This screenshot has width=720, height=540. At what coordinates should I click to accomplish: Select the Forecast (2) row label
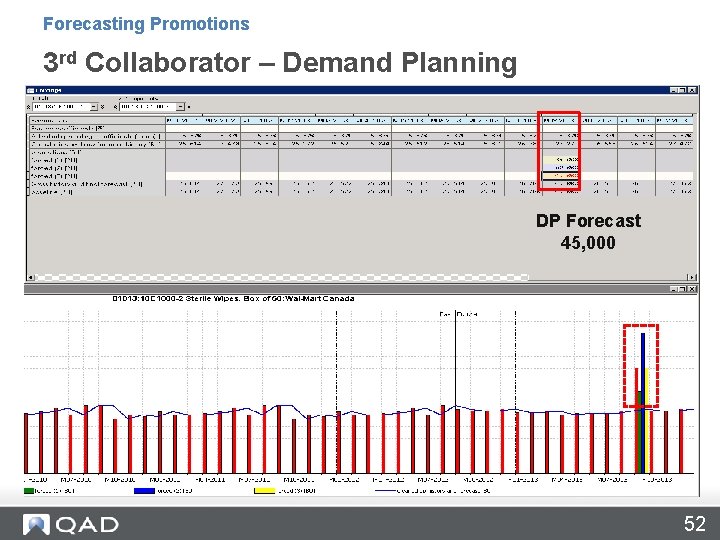[55, 168]
